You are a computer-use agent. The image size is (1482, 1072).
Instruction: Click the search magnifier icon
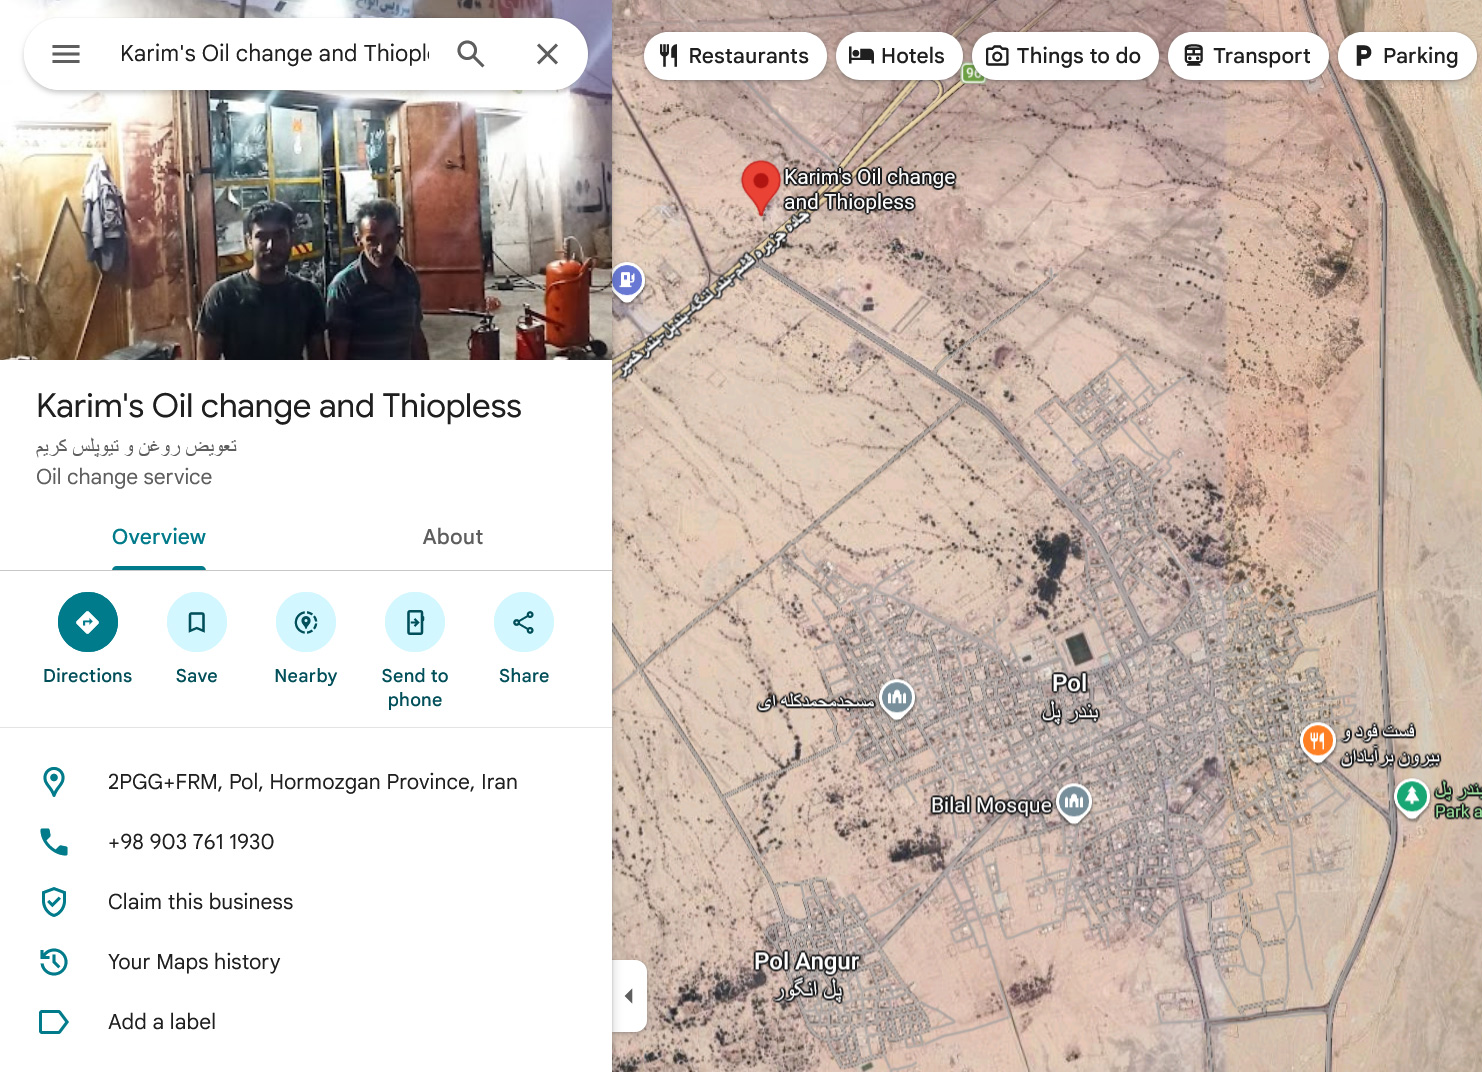click(471, 54)
